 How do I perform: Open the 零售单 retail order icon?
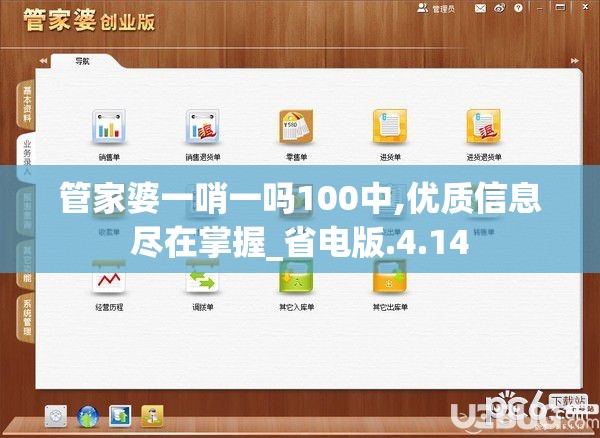(296, 127)
